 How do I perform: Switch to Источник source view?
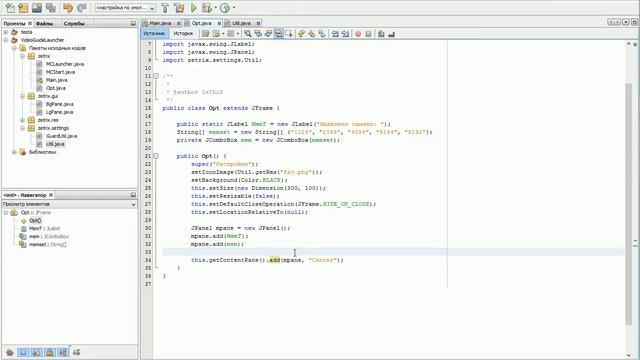coord(155,33)
